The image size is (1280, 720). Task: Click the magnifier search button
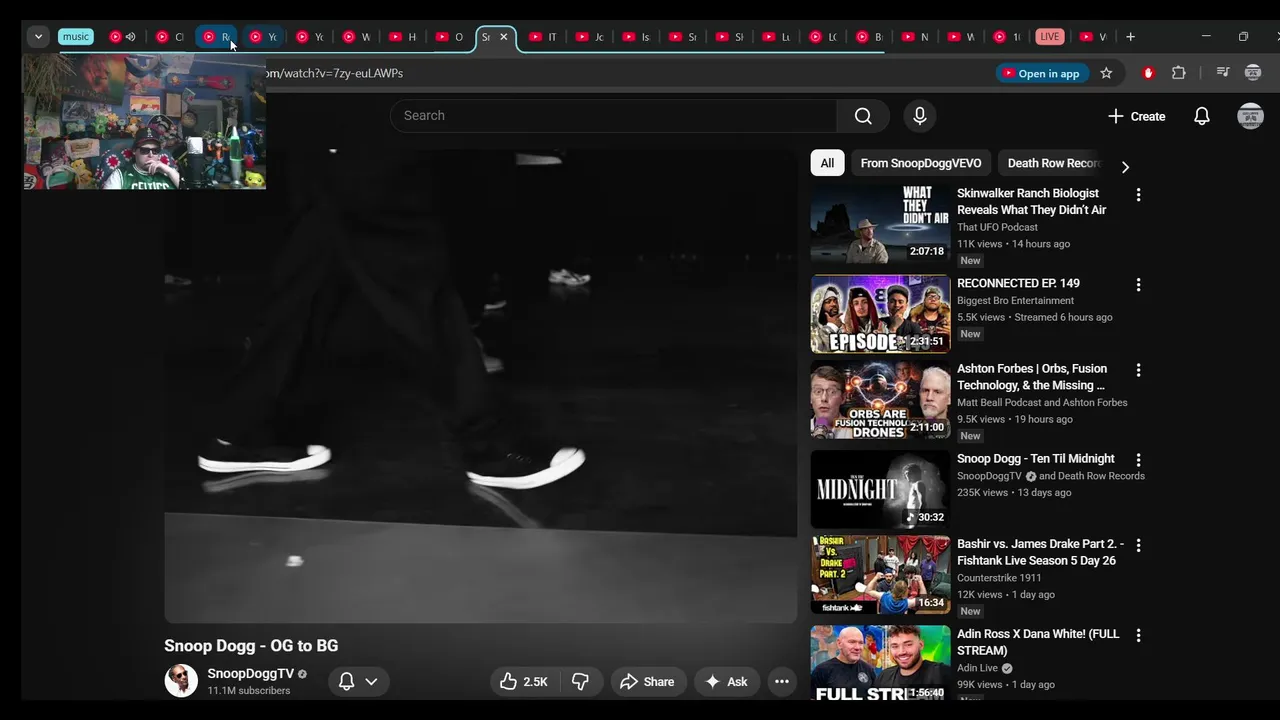tap(863, 116)
